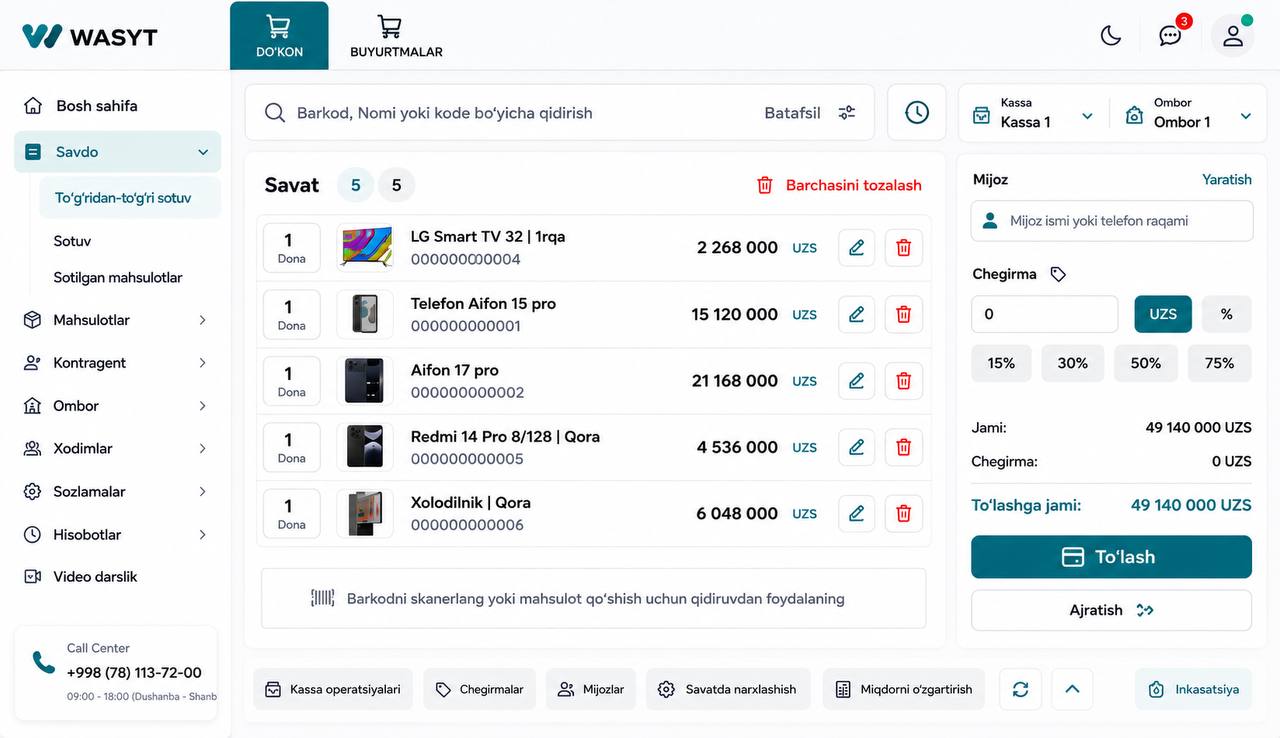Click Barchasini tozalash to clear the cart
The width and height of the screenshot is (1280, 738).
[x=840, y=185]
